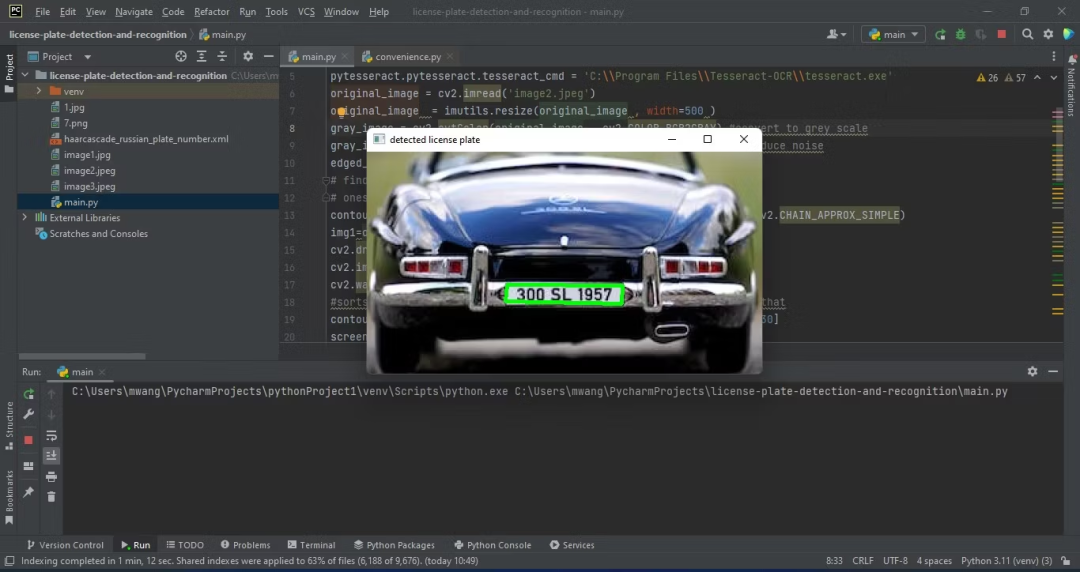The height and width of the screenshot is (572, 1080).
Task: Open Run panel settings gear
Action: [1032, 371]
